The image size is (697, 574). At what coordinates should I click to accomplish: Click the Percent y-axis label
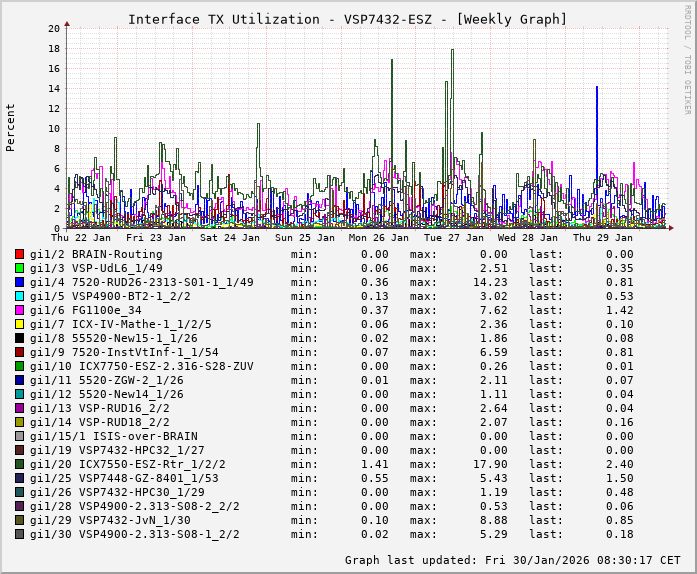click(11, 127)
